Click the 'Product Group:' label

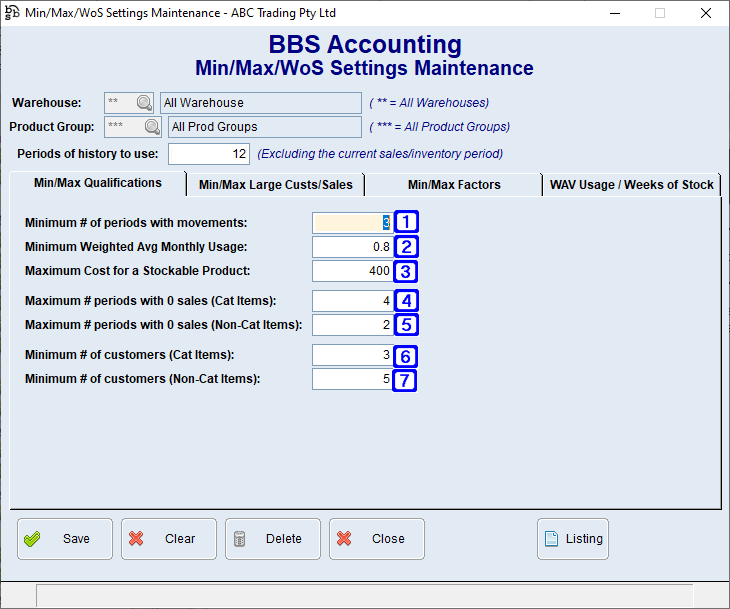[x=52, y=127]
